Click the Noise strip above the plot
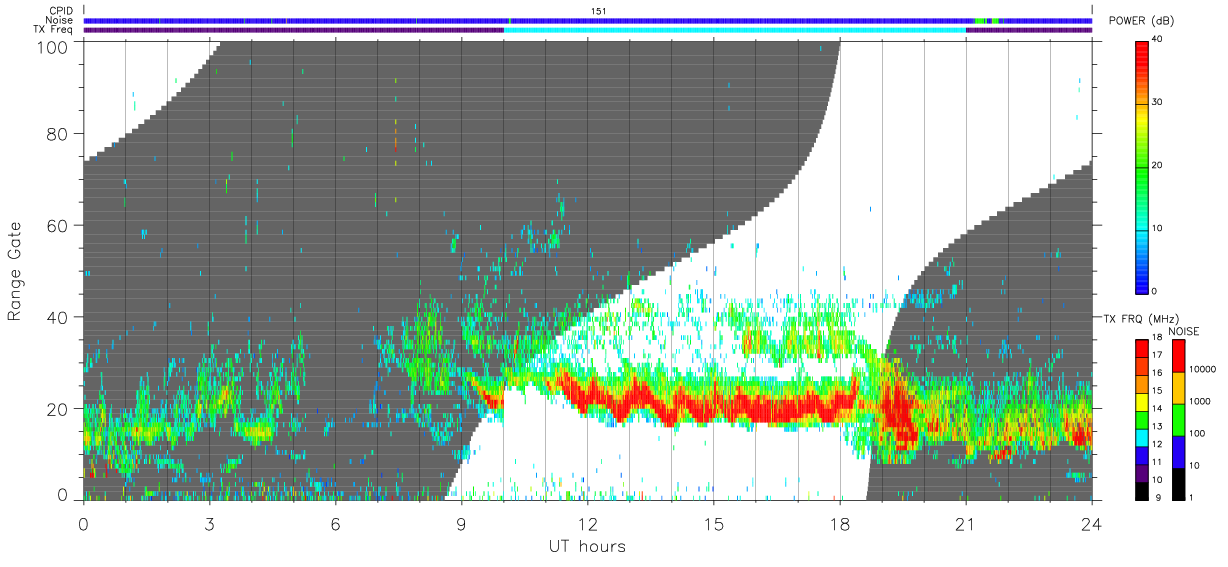1228x567 pixels. click(588, 20)
